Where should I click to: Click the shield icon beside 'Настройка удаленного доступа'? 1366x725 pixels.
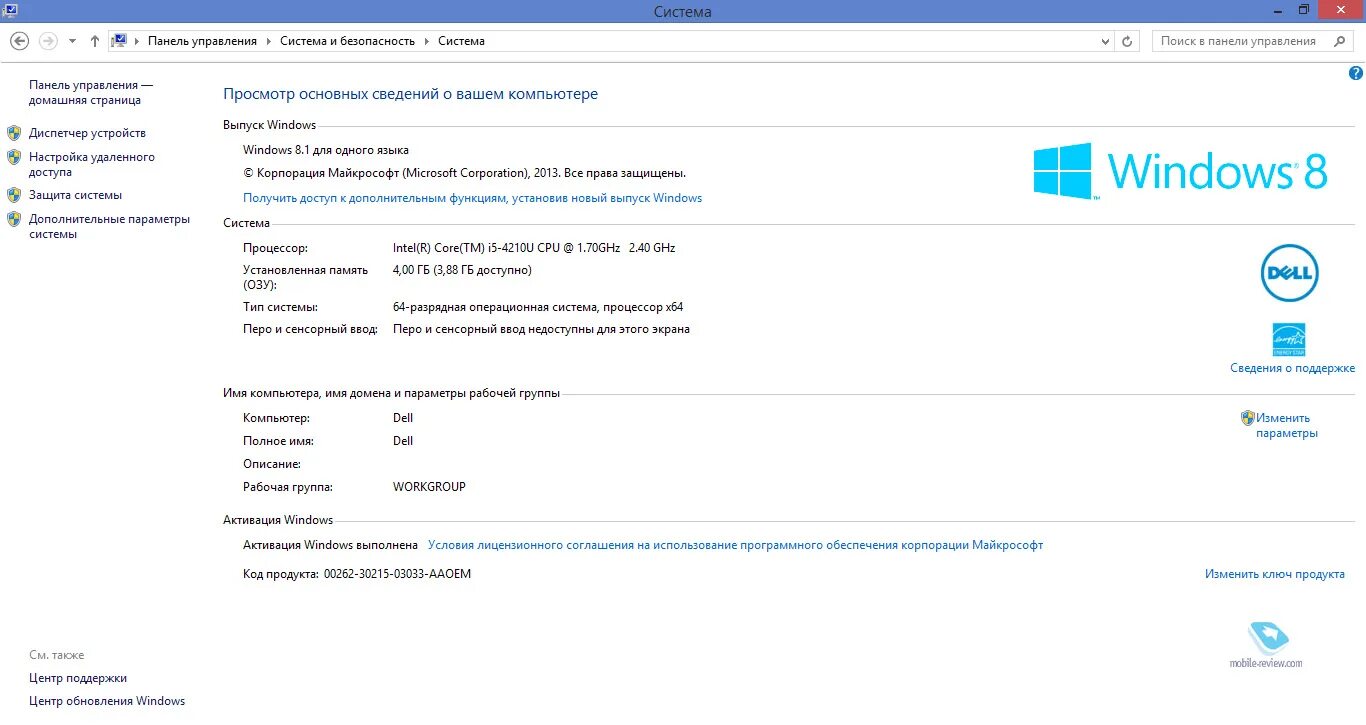(14, 157)
